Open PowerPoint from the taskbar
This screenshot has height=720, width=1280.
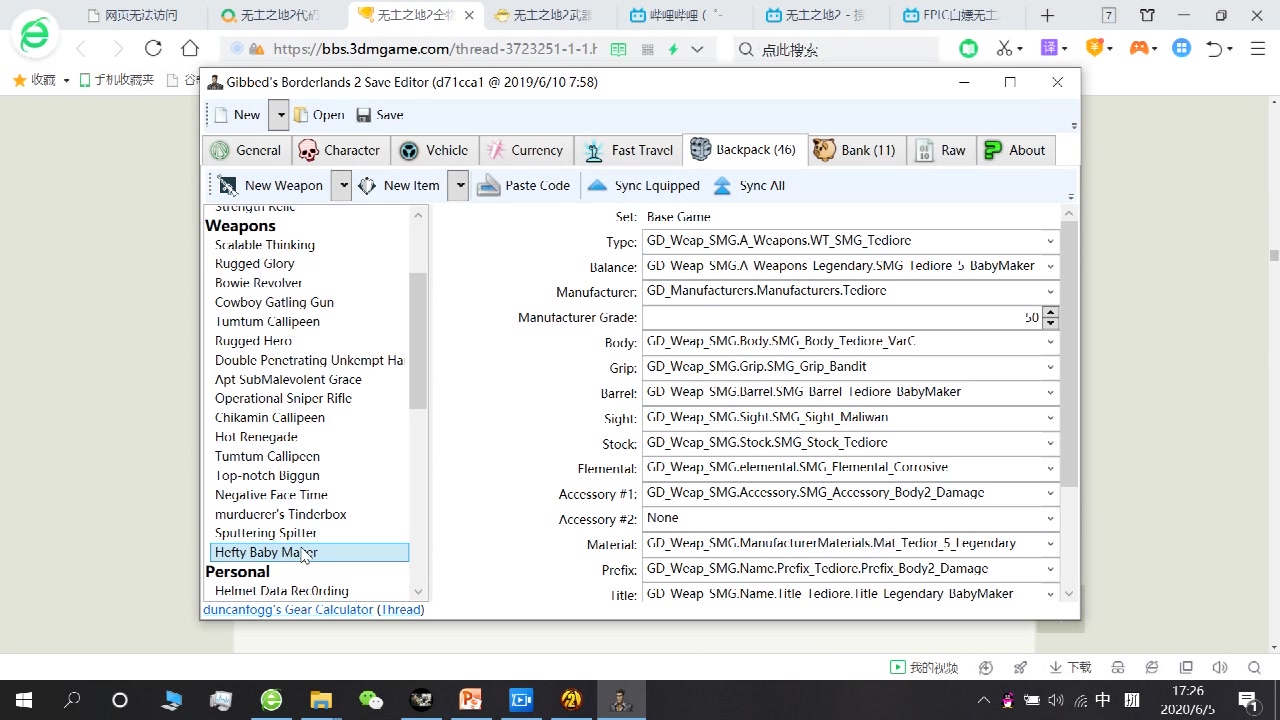pos(471,700)
